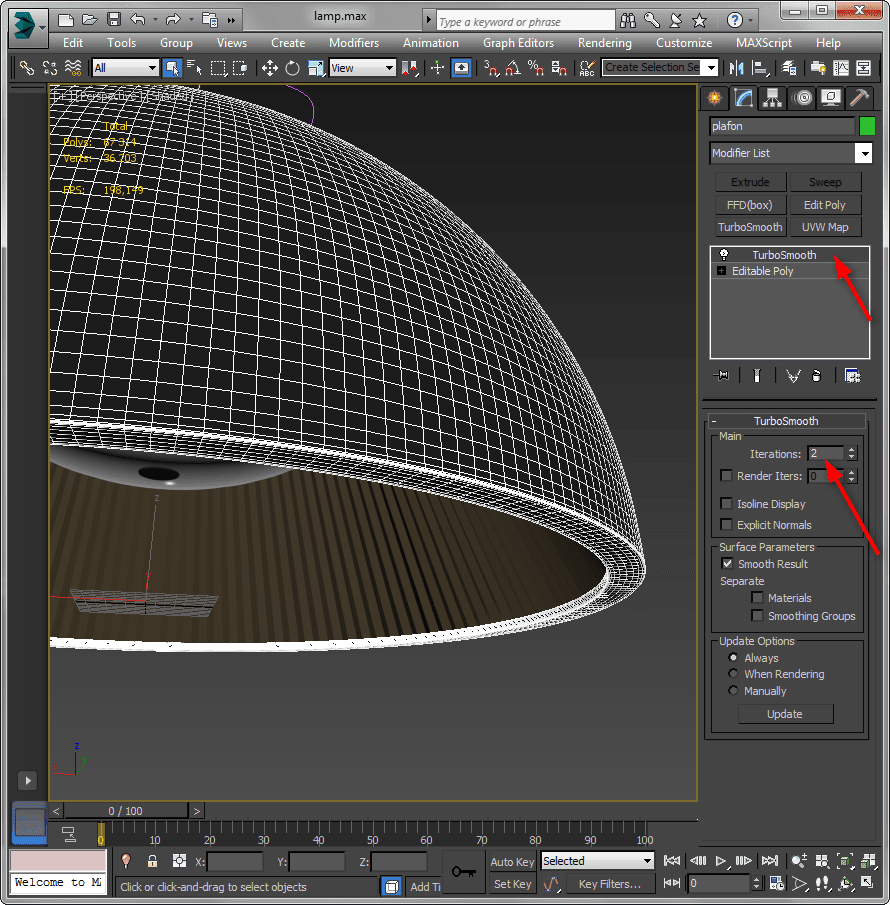
Task: Expand the Editable Poly stack entry
Action: [721, 271]
